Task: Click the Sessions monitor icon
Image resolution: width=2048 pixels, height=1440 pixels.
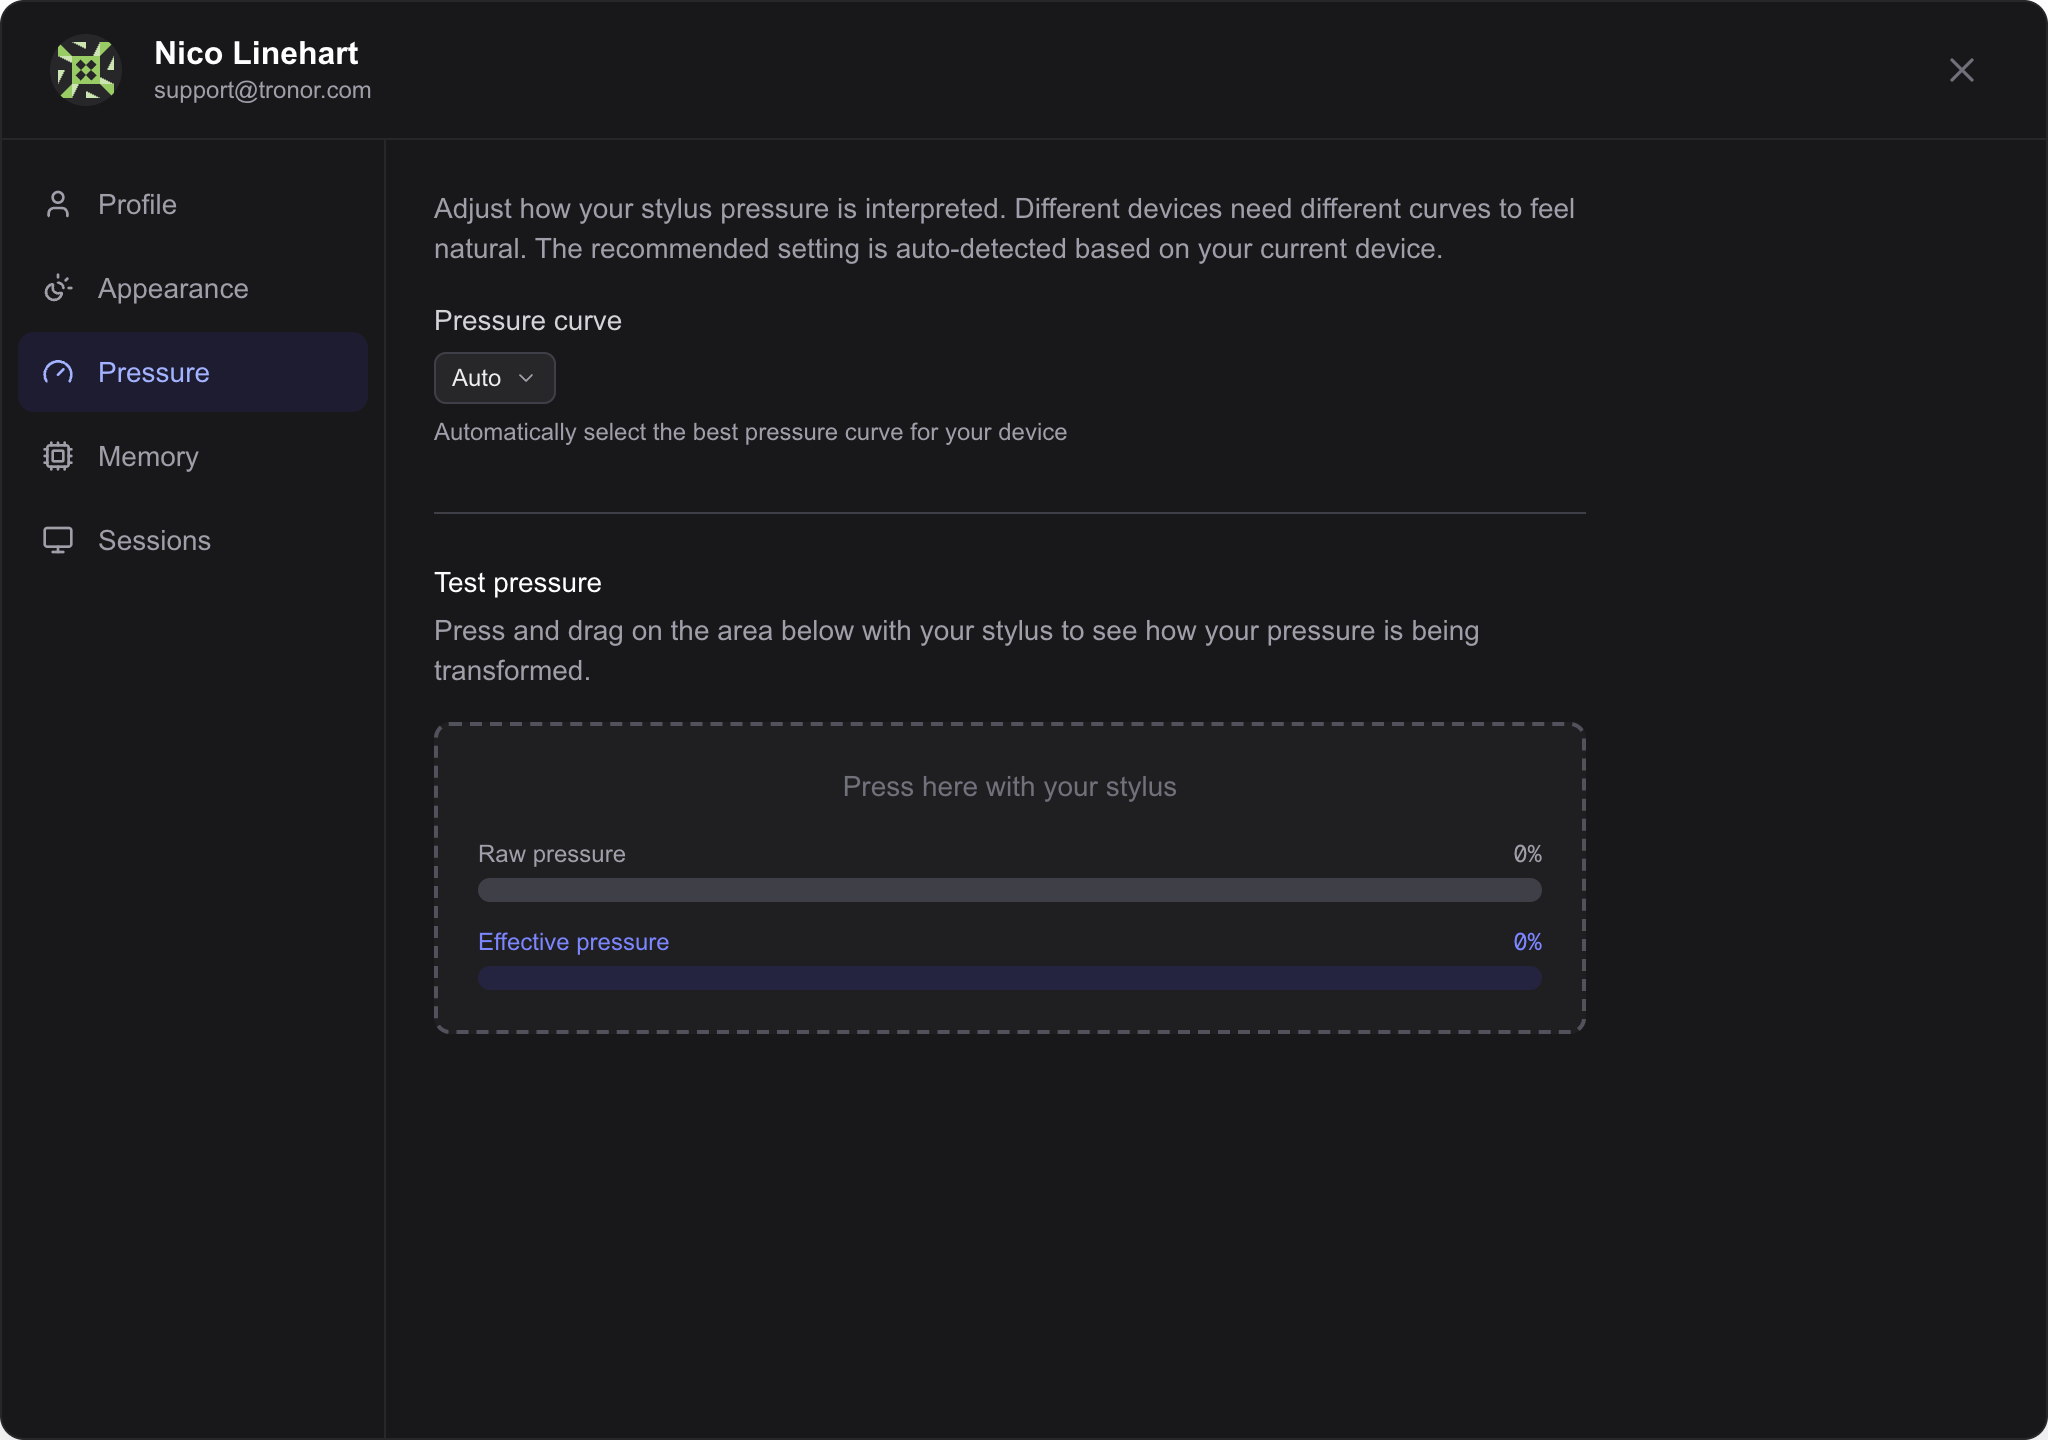Action: pyautogui.click(x=58, y=540)
